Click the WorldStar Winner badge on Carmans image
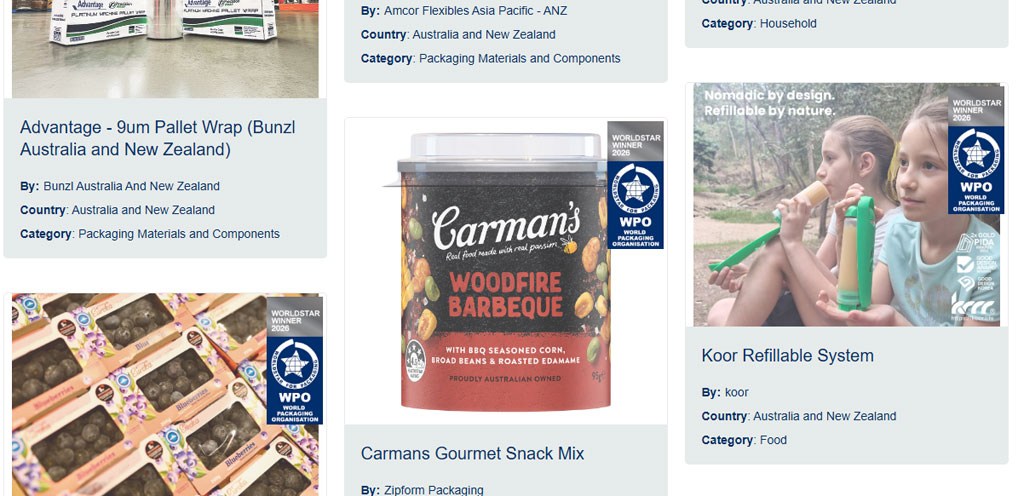 coord(635,185)
